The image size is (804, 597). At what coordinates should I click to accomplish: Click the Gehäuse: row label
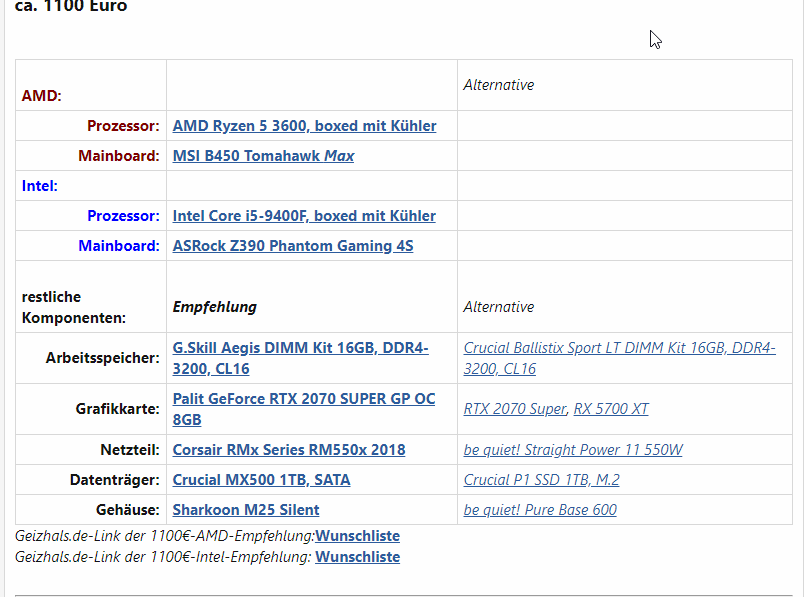click(x=128, y=510)
